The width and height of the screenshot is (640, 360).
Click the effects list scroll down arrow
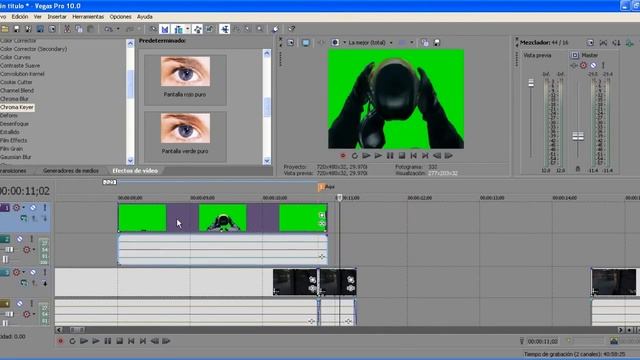pyautogui.click(x=130, y=160)
